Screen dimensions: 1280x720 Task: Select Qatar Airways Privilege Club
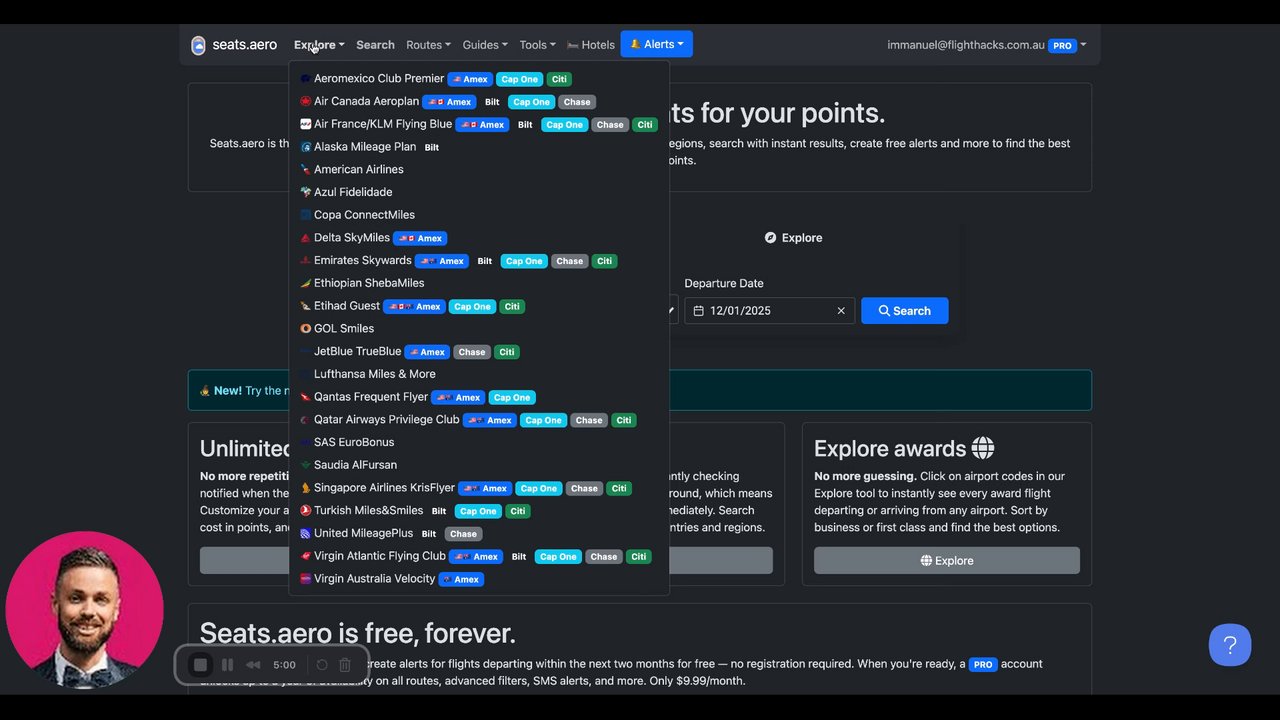point(386,420)
